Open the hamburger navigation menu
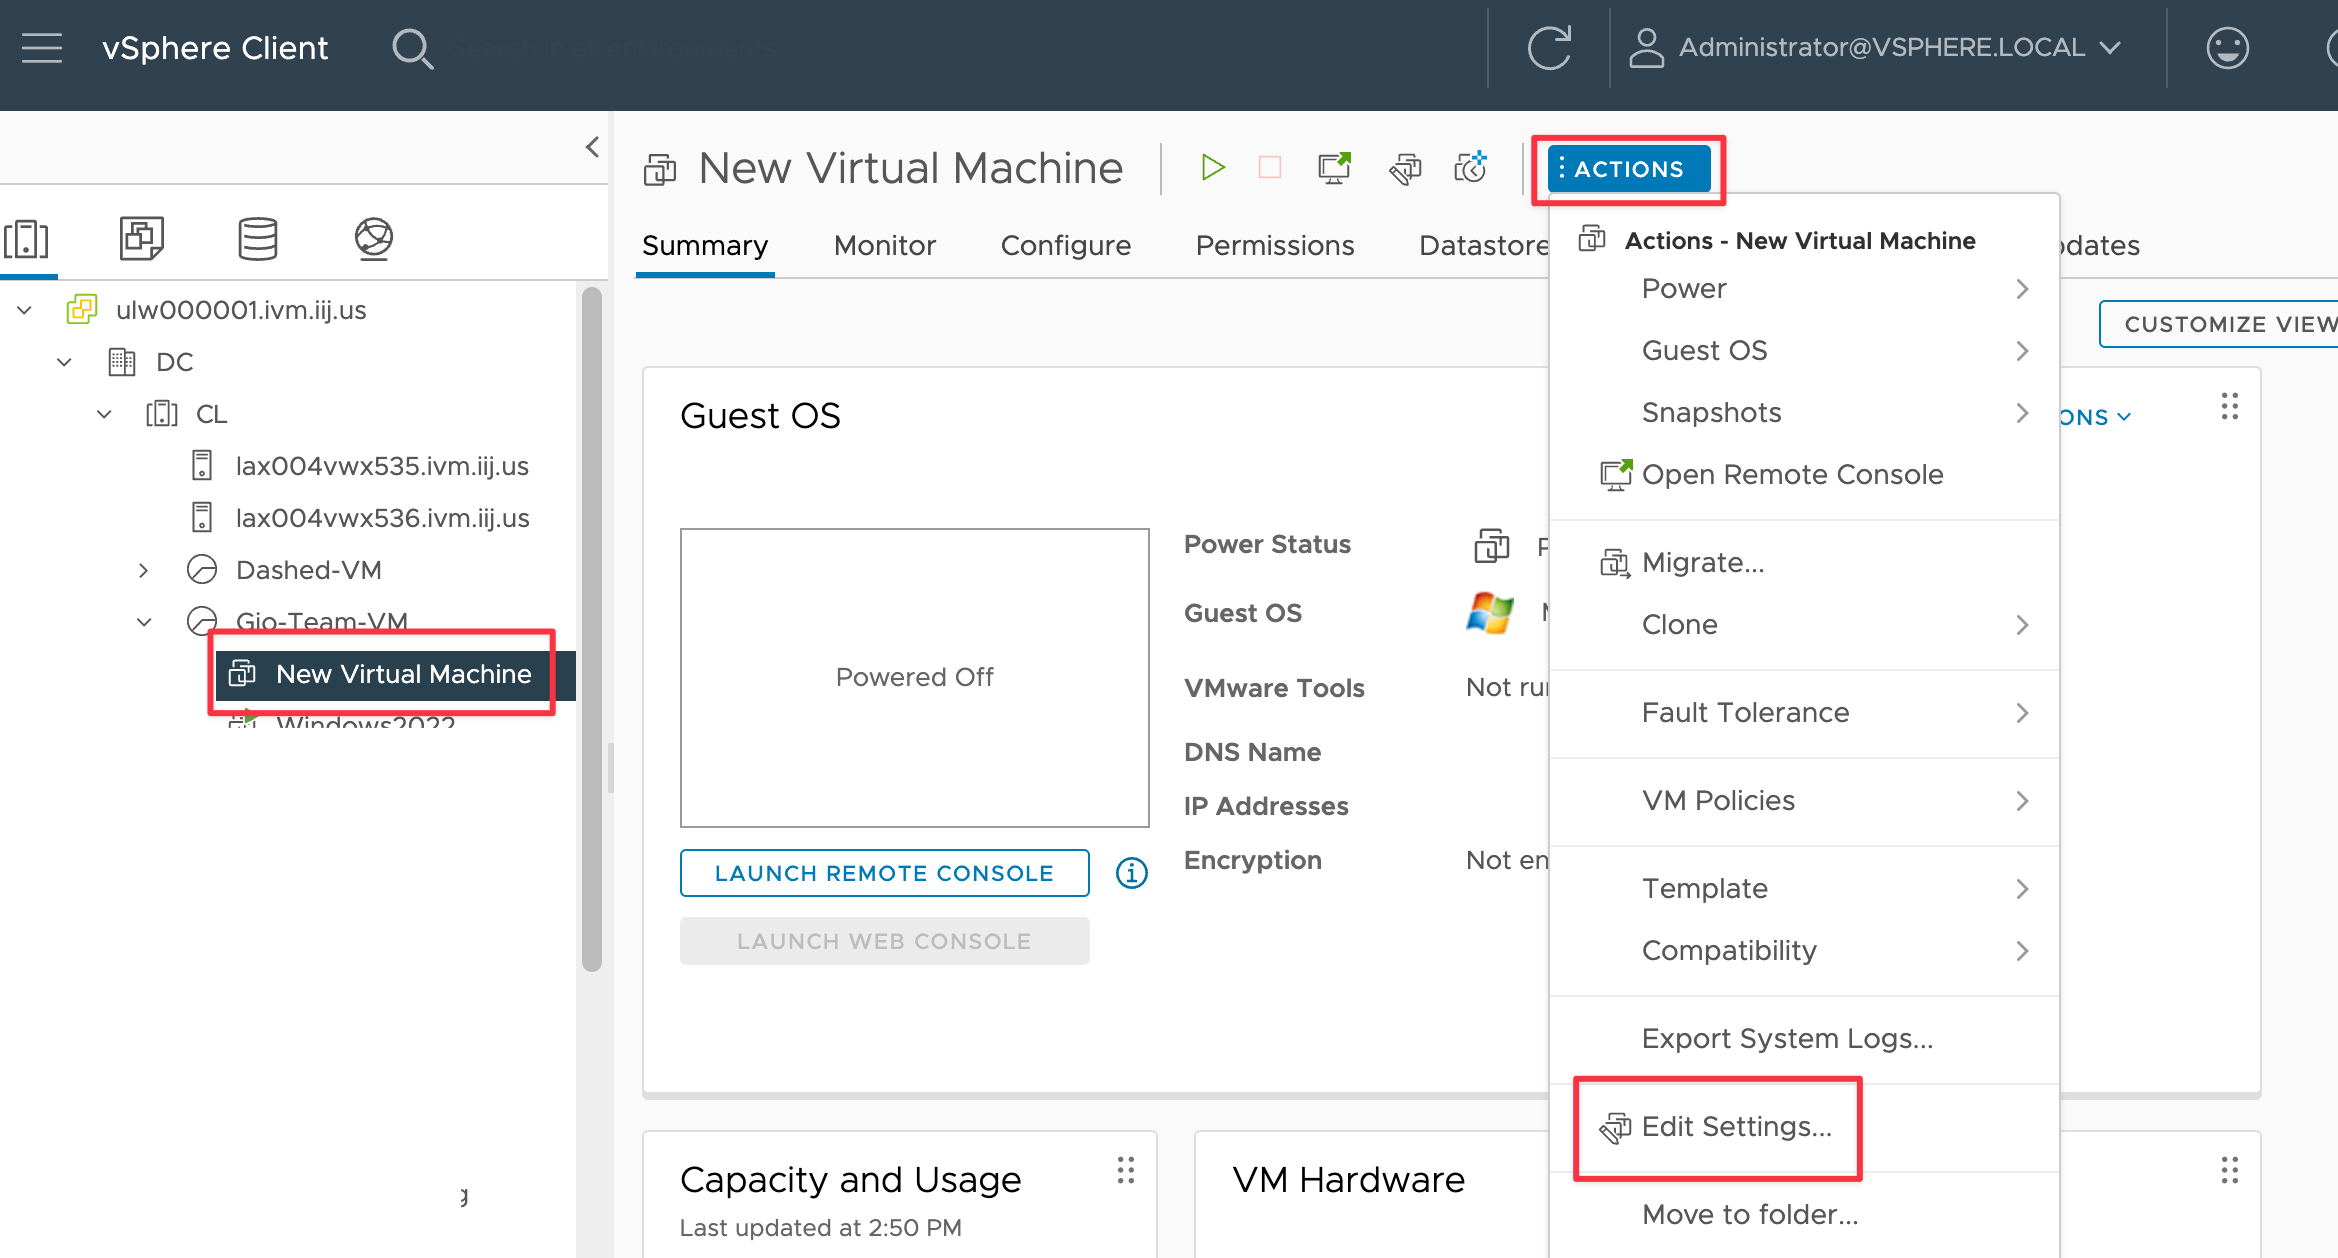 42,48
